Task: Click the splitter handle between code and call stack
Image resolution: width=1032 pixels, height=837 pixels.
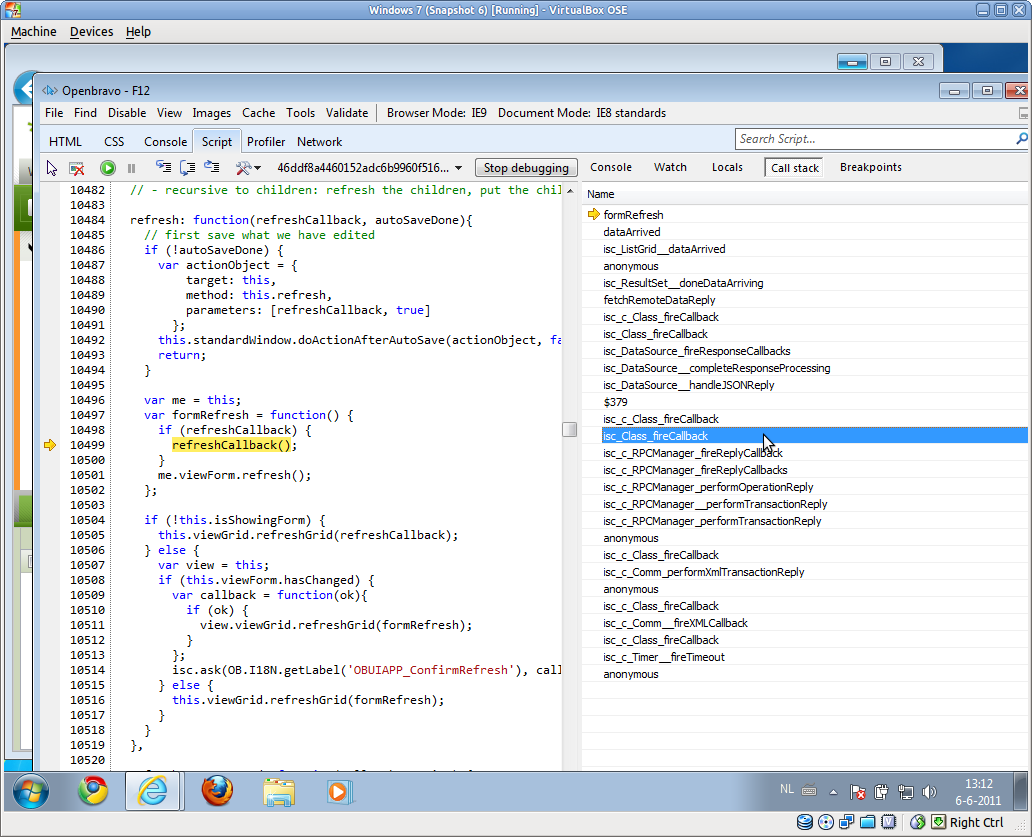Action: (569, 429)
